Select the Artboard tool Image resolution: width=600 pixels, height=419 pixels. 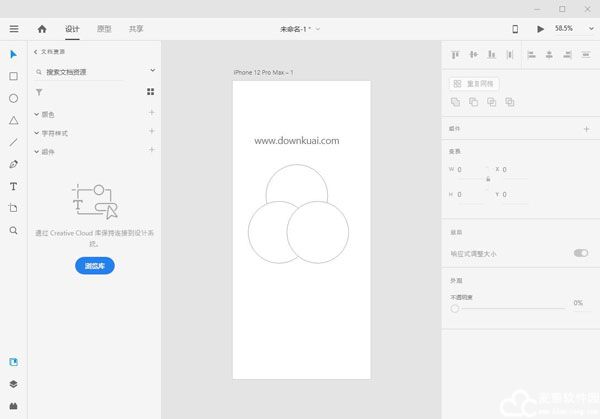pyautogui.click(x=14, y=208)
